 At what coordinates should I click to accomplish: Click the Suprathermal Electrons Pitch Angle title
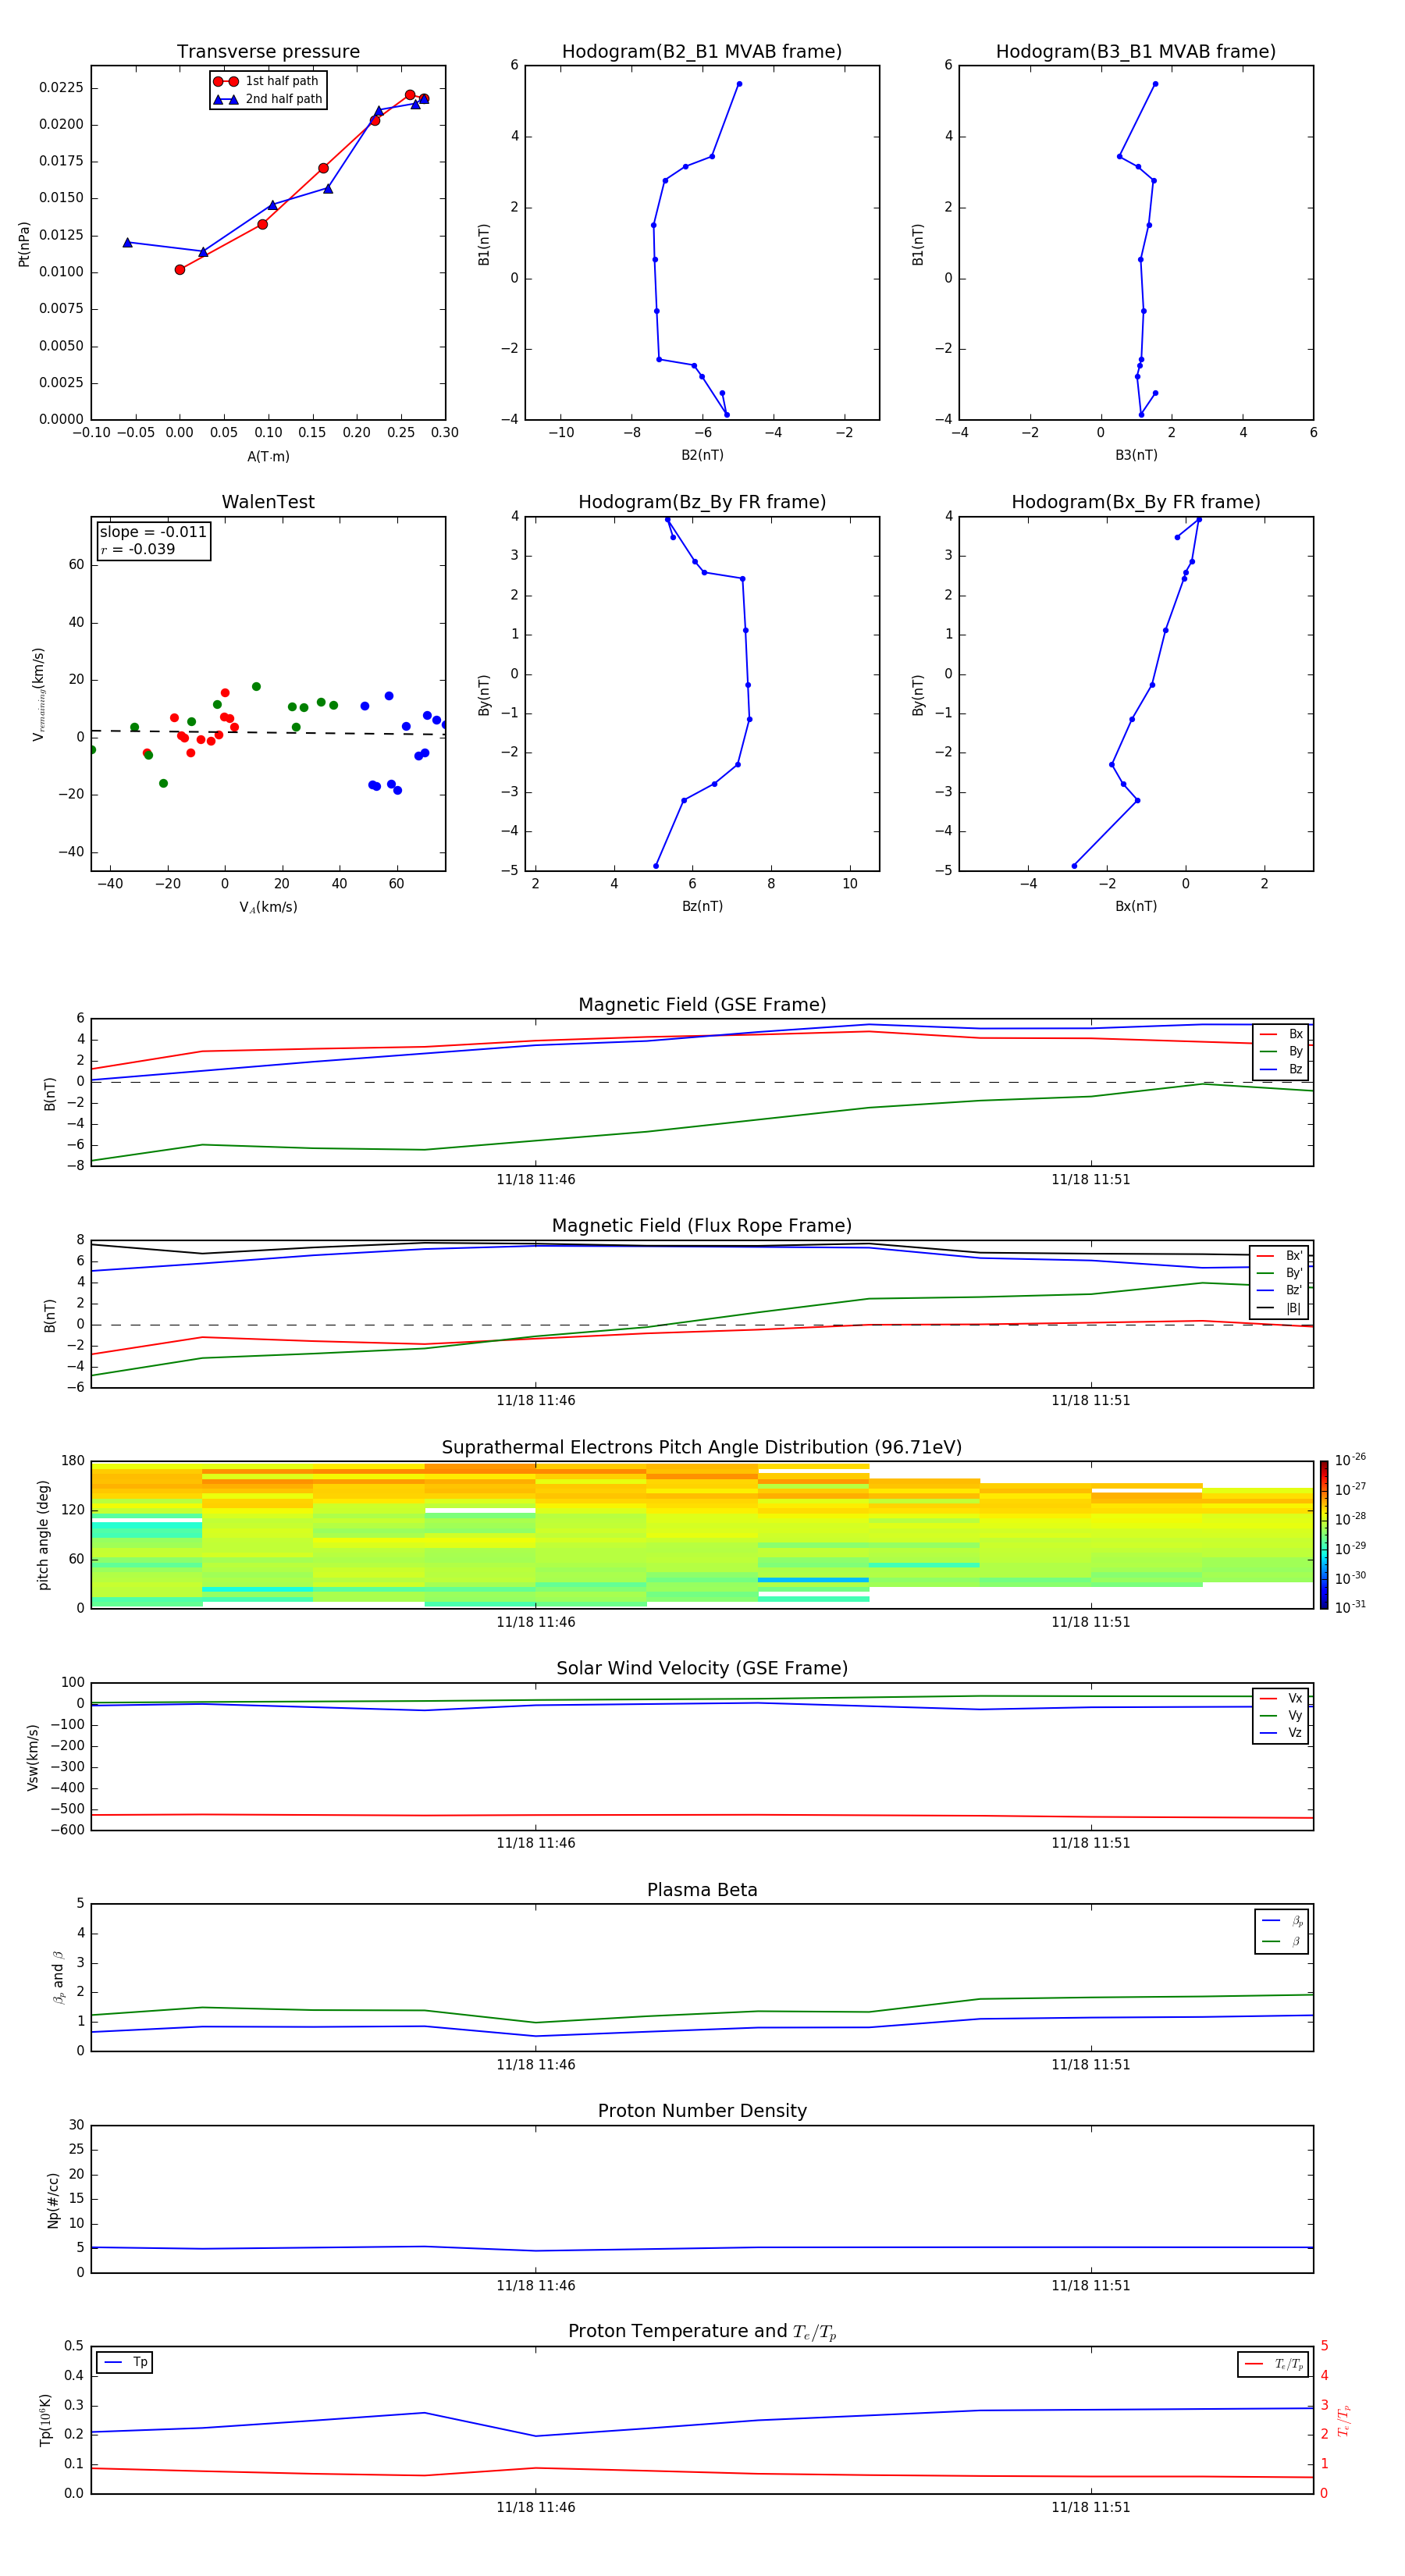coord(702,1448)
